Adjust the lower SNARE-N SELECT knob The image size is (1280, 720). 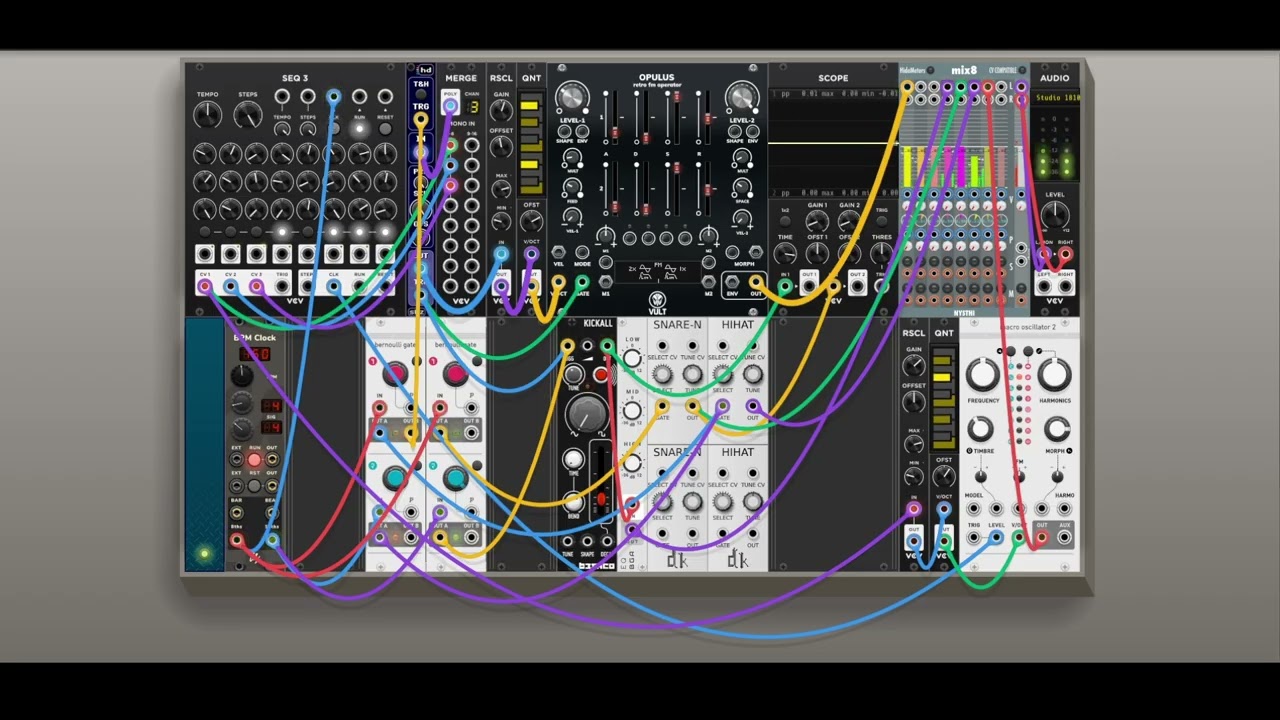point(662,502)
